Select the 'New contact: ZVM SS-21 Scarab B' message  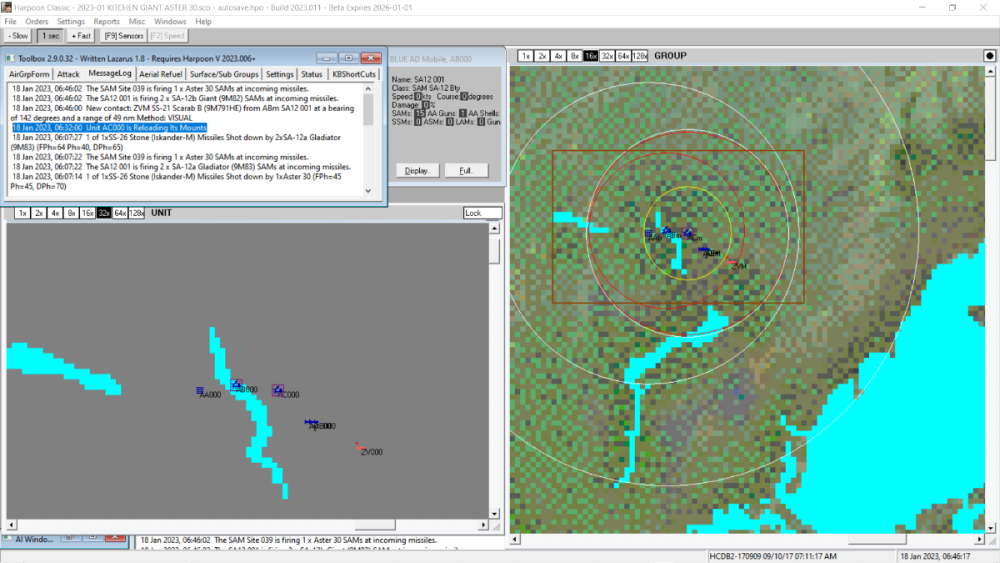coord(182,113)
